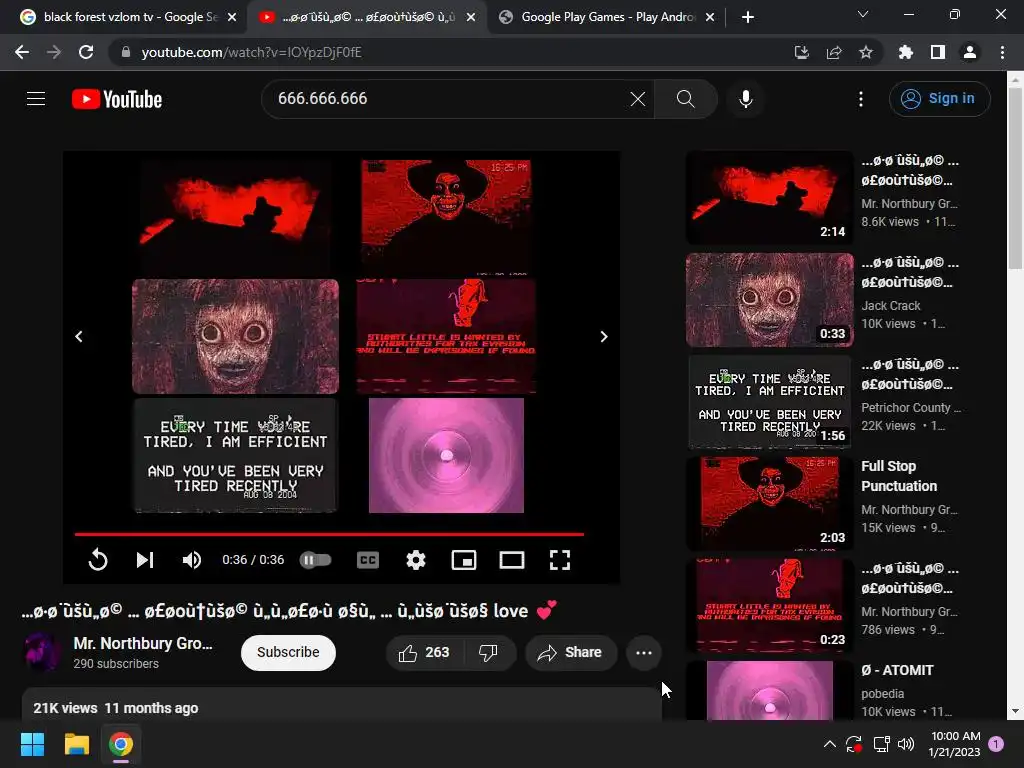The image size is (1024, 768).
Task: Click Chrome icon in taskbar
Action: [121, 744]
